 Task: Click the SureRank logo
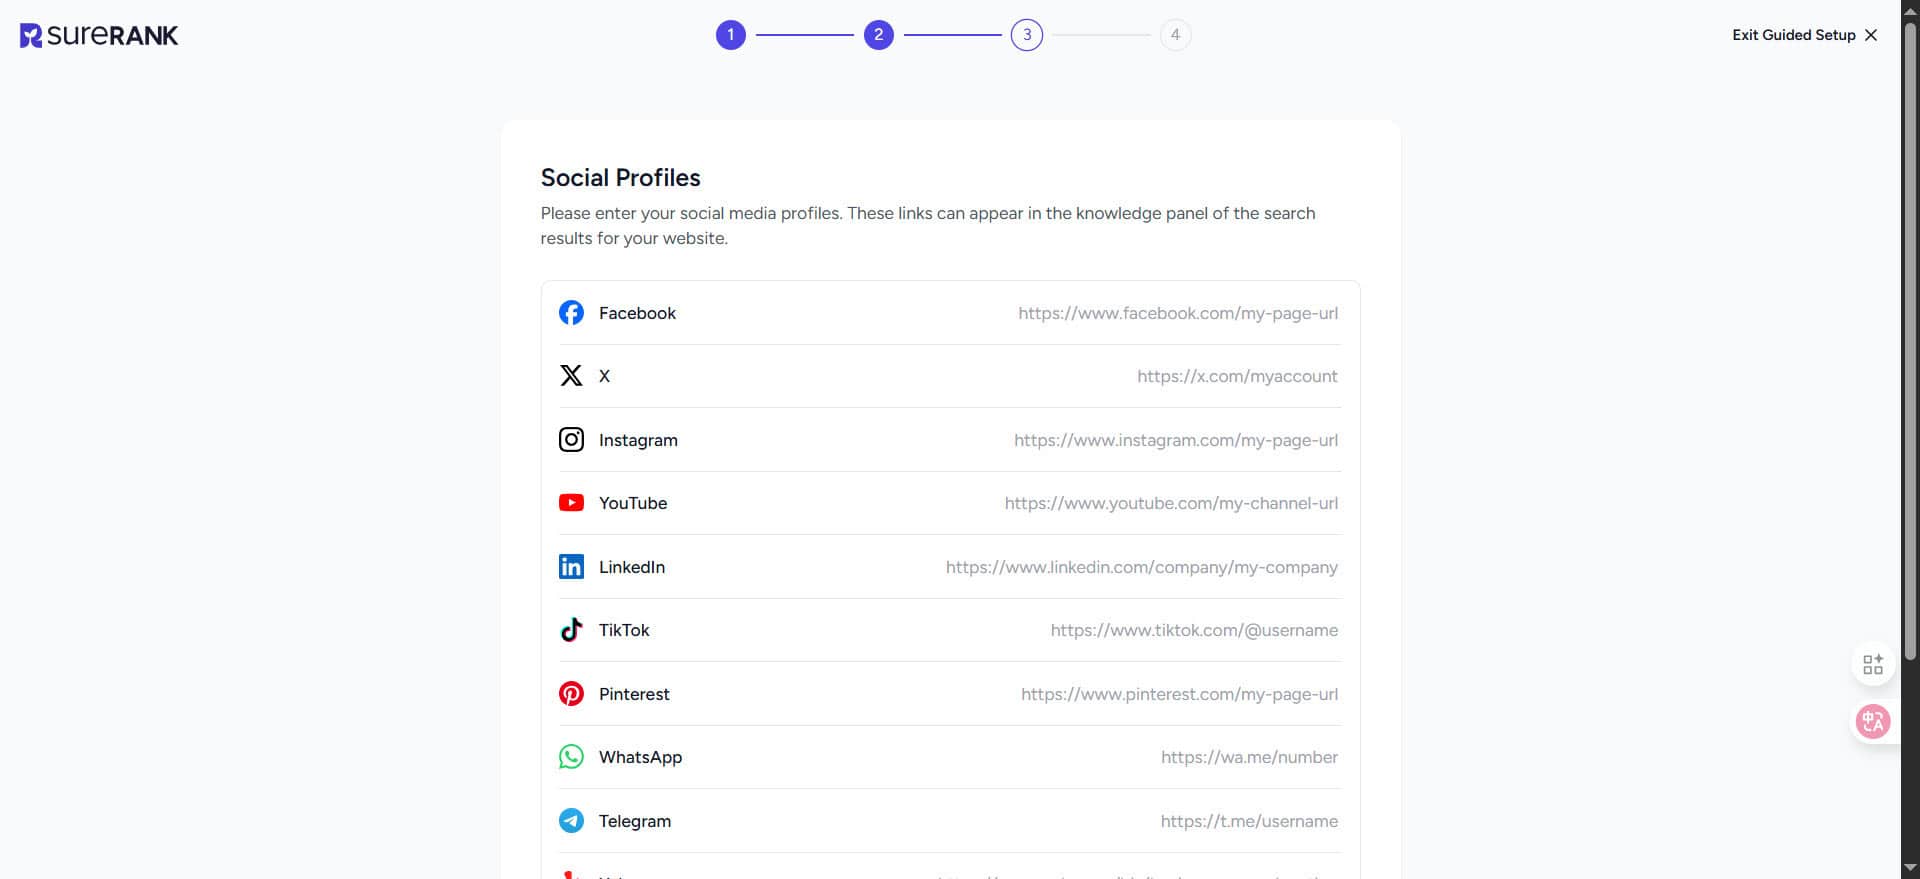[99, 36]
